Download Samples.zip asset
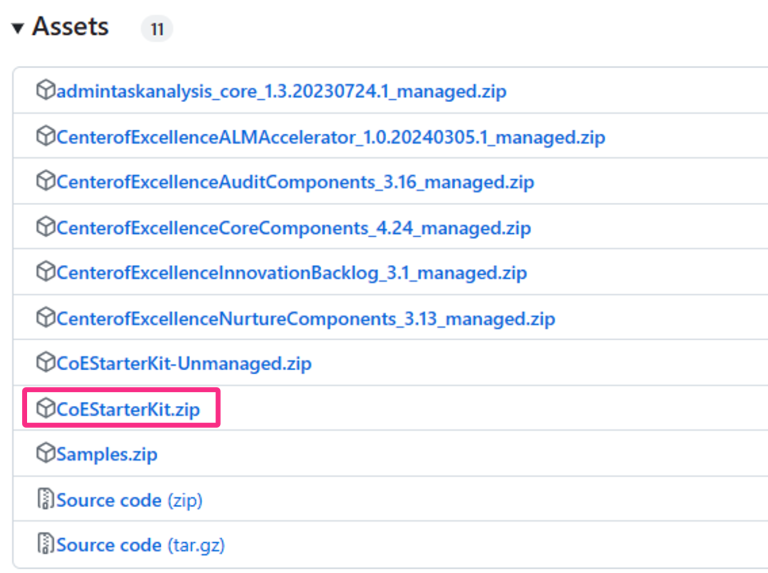Viewport: 768px width, 573px height. 107,454
